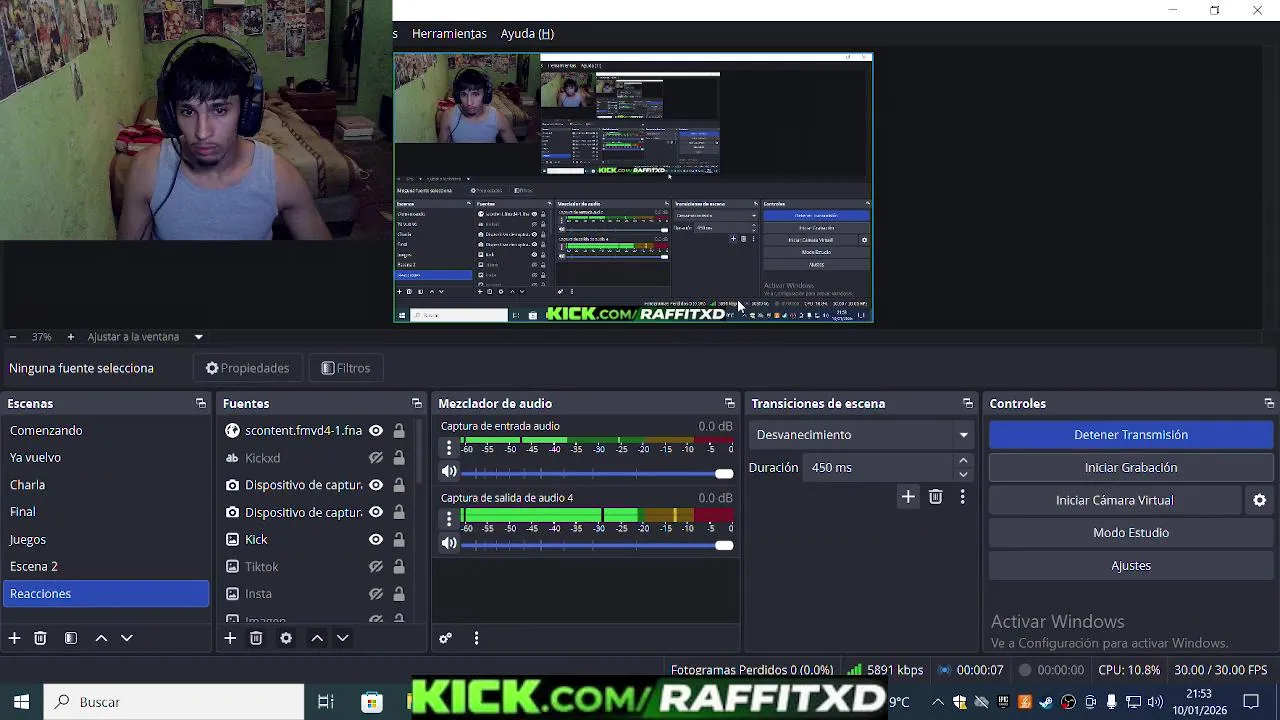Screen dimensions: 1280x720
Task: Click Iniciar Grabación button
Action: coord(1131,467)
